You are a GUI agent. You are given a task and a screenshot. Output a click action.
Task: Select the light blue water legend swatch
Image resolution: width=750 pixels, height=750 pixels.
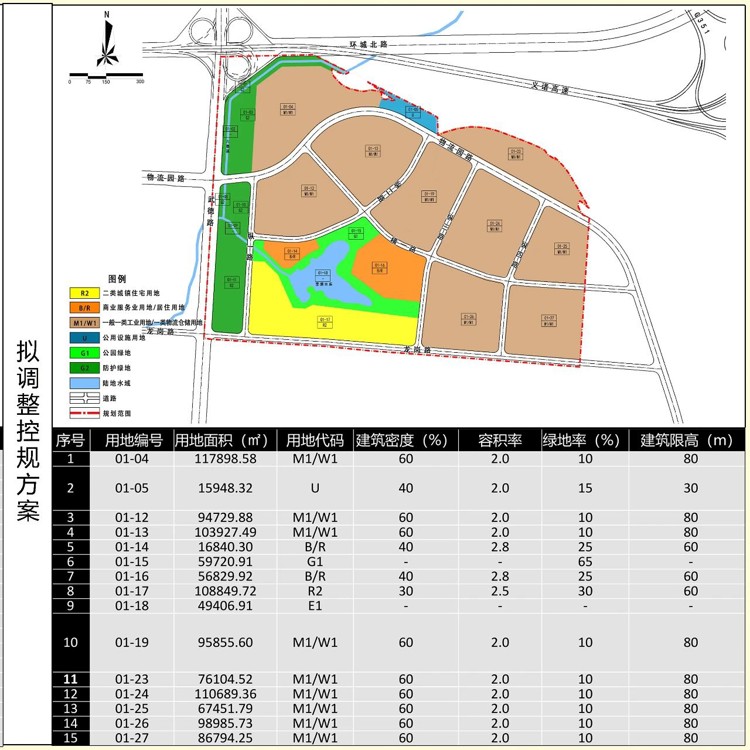[x=85, y=383]
